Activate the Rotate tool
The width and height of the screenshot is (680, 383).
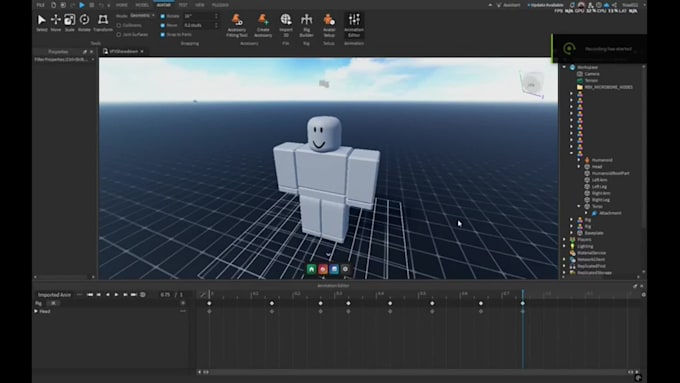pos(84,23)
